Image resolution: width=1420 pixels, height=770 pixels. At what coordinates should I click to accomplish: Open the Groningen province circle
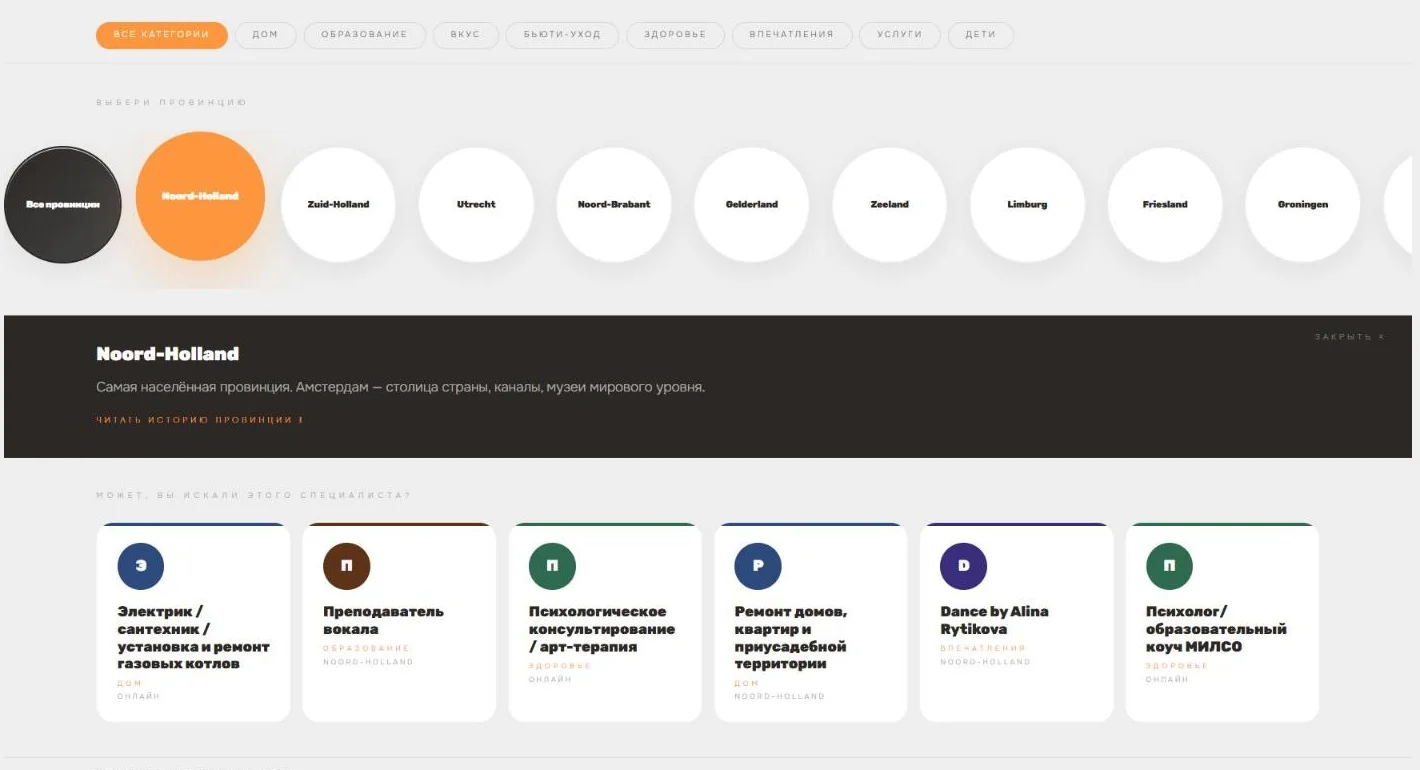click(x=1303, y=205)
